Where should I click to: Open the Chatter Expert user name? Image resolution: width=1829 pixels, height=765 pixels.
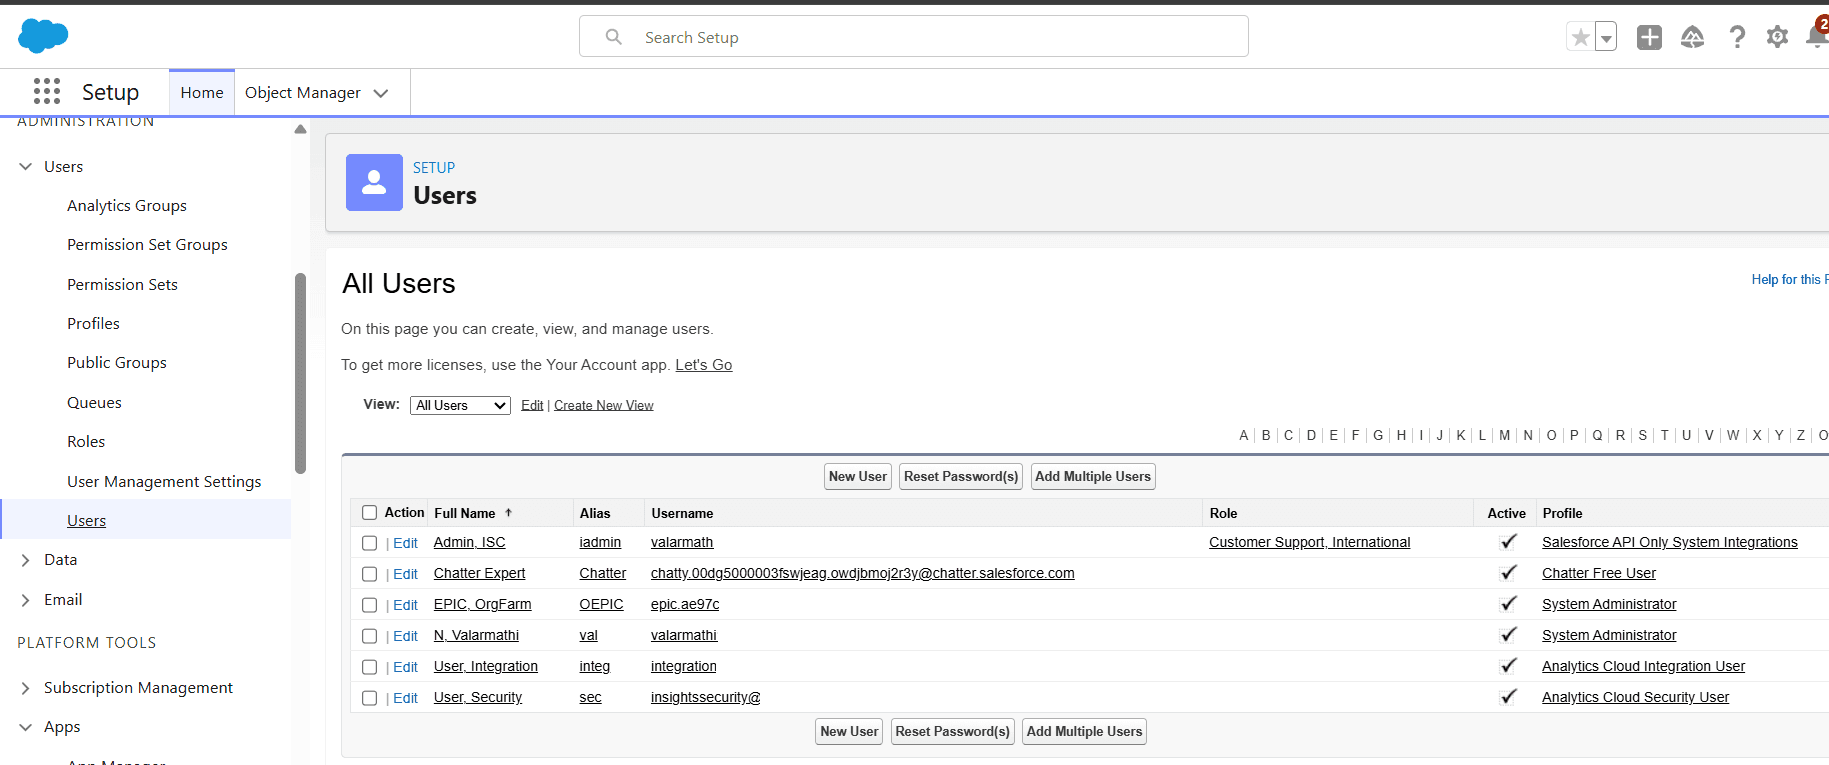[479, 574]
